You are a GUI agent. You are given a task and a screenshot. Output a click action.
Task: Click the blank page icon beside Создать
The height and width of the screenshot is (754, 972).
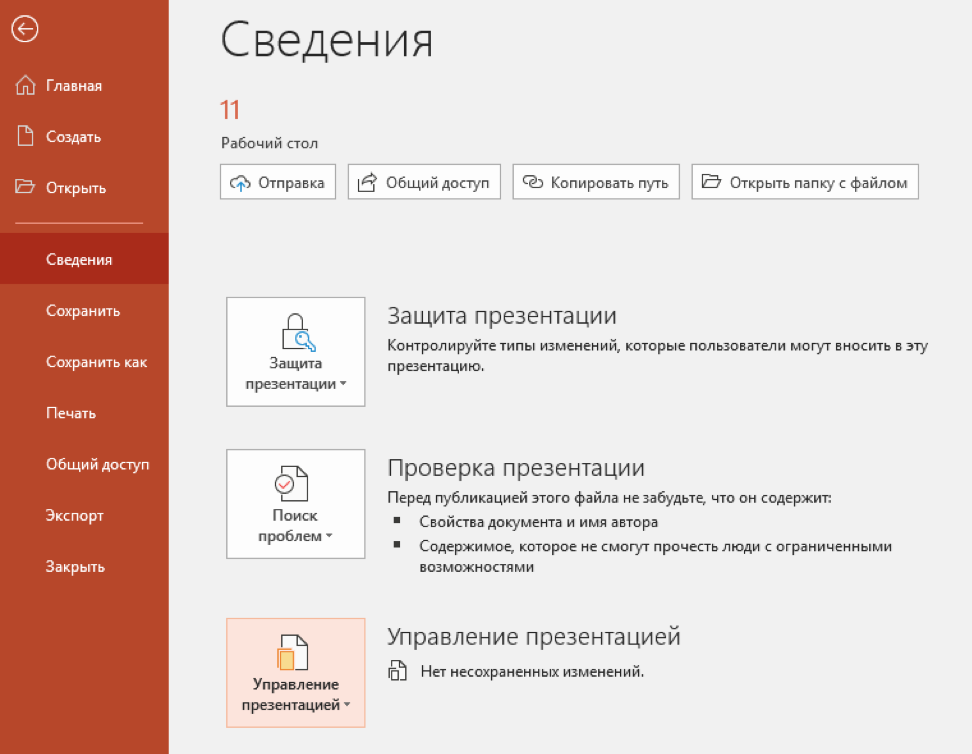pos(25,136)
